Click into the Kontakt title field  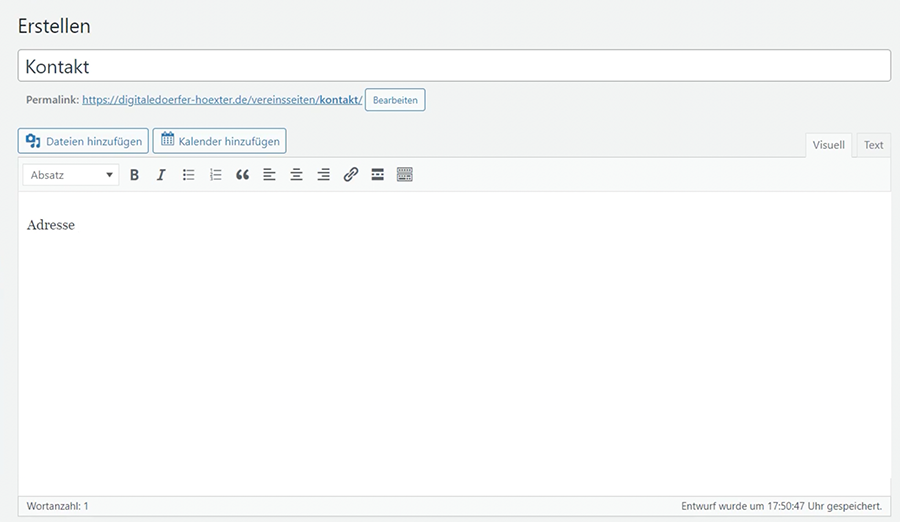tap(454, 66)
